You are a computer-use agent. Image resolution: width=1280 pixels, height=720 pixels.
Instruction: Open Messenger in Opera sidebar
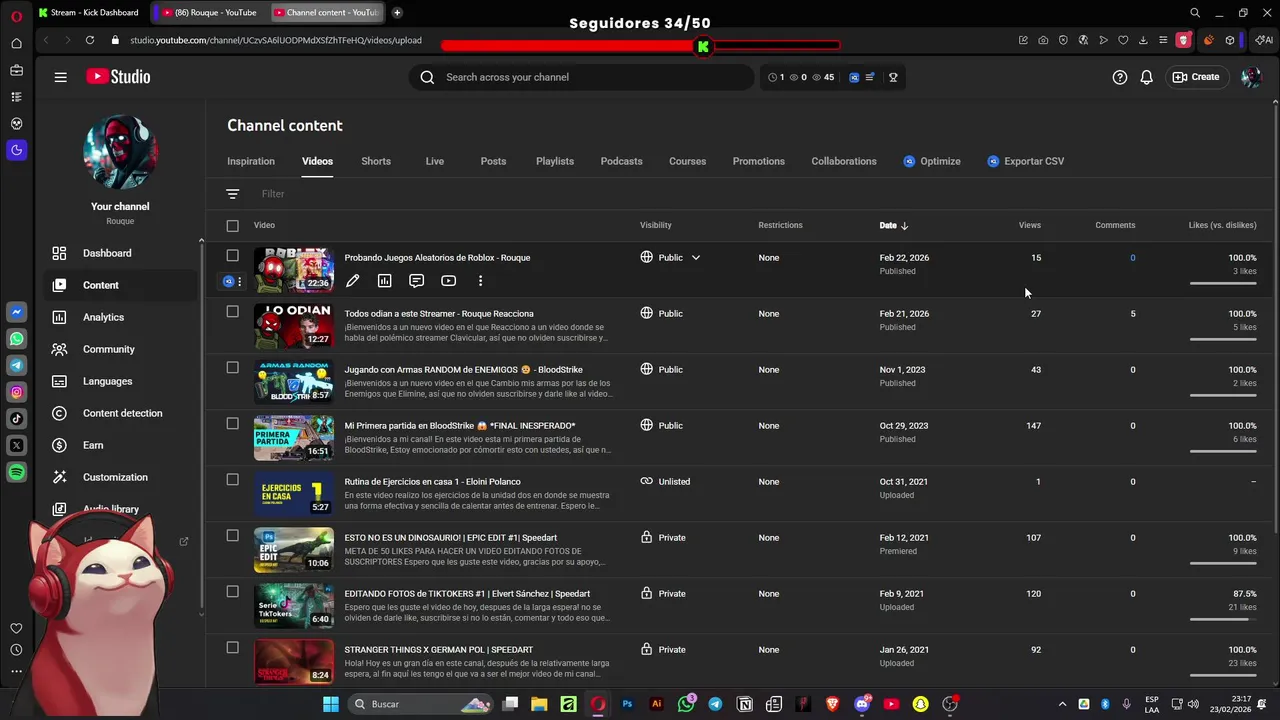coord(16,312)
